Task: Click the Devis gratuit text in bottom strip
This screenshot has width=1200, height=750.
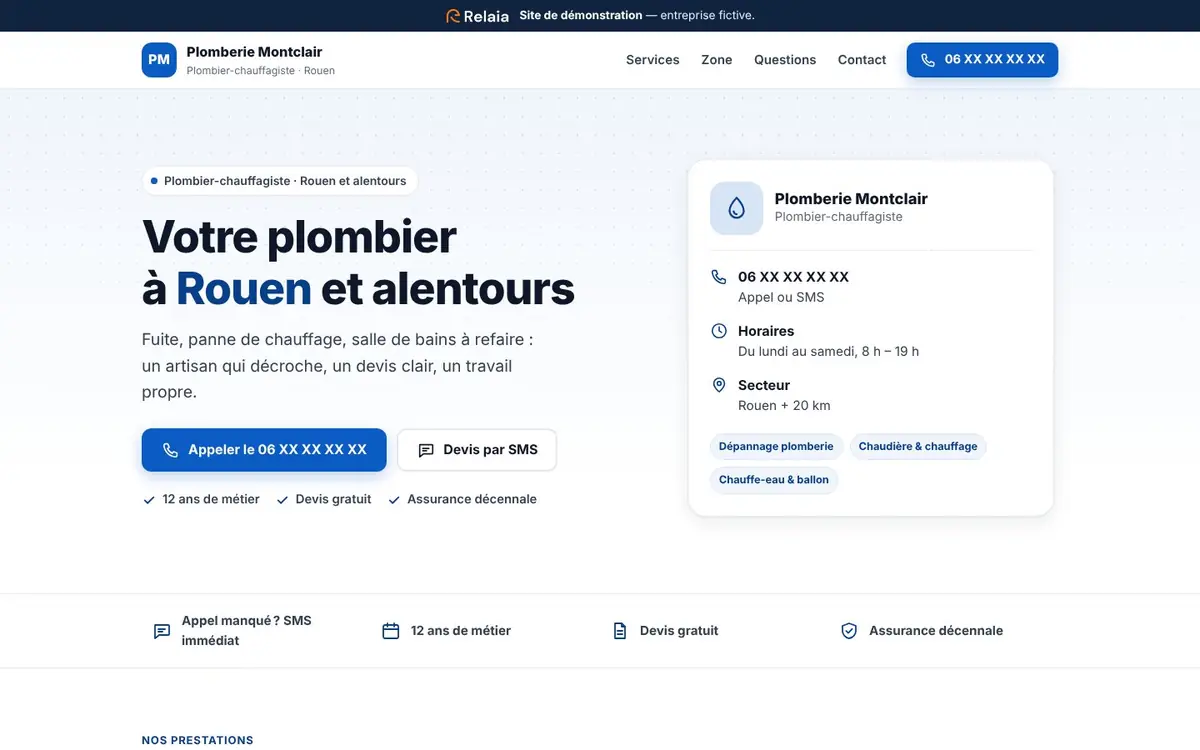Action: click(x=679, y=631)
